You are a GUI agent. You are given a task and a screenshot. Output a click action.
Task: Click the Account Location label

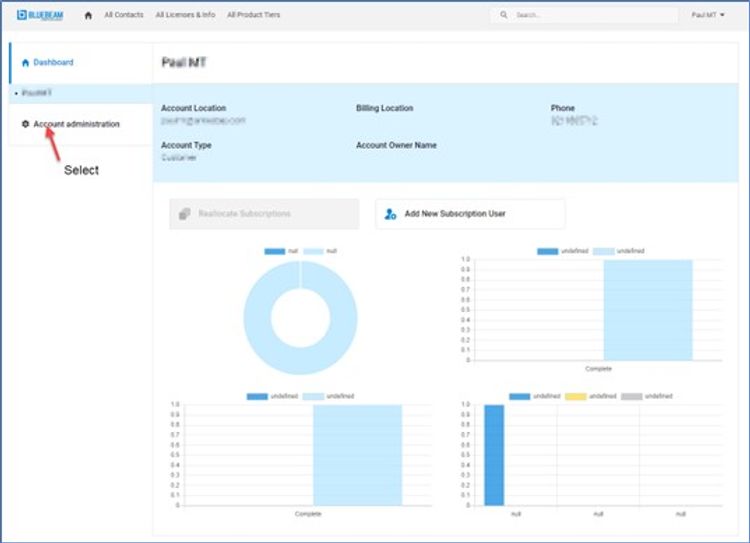click(x=193, y=108)
